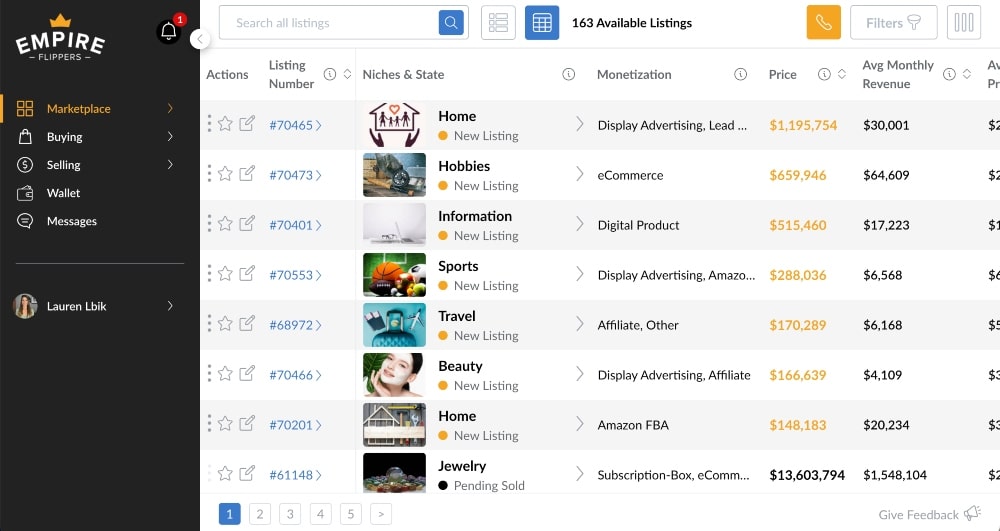Click the orange phone call button

(x=823, y=23)
